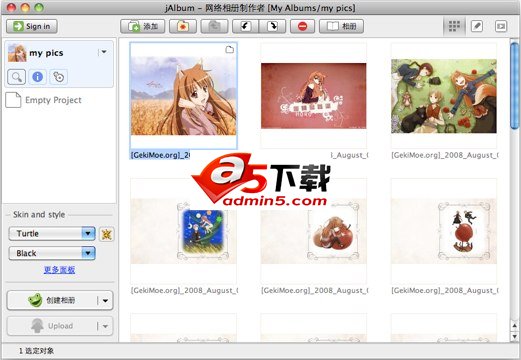This screenshot has width=521, height=360.
Task: Select Empty Project in sidebar
Action: [x=43, y=100]
